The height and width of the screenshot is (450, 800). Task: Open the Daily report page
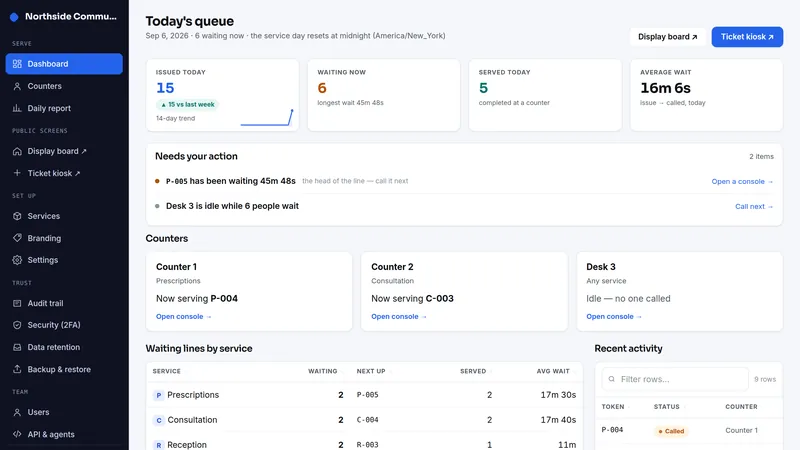[x=64, y=108]
